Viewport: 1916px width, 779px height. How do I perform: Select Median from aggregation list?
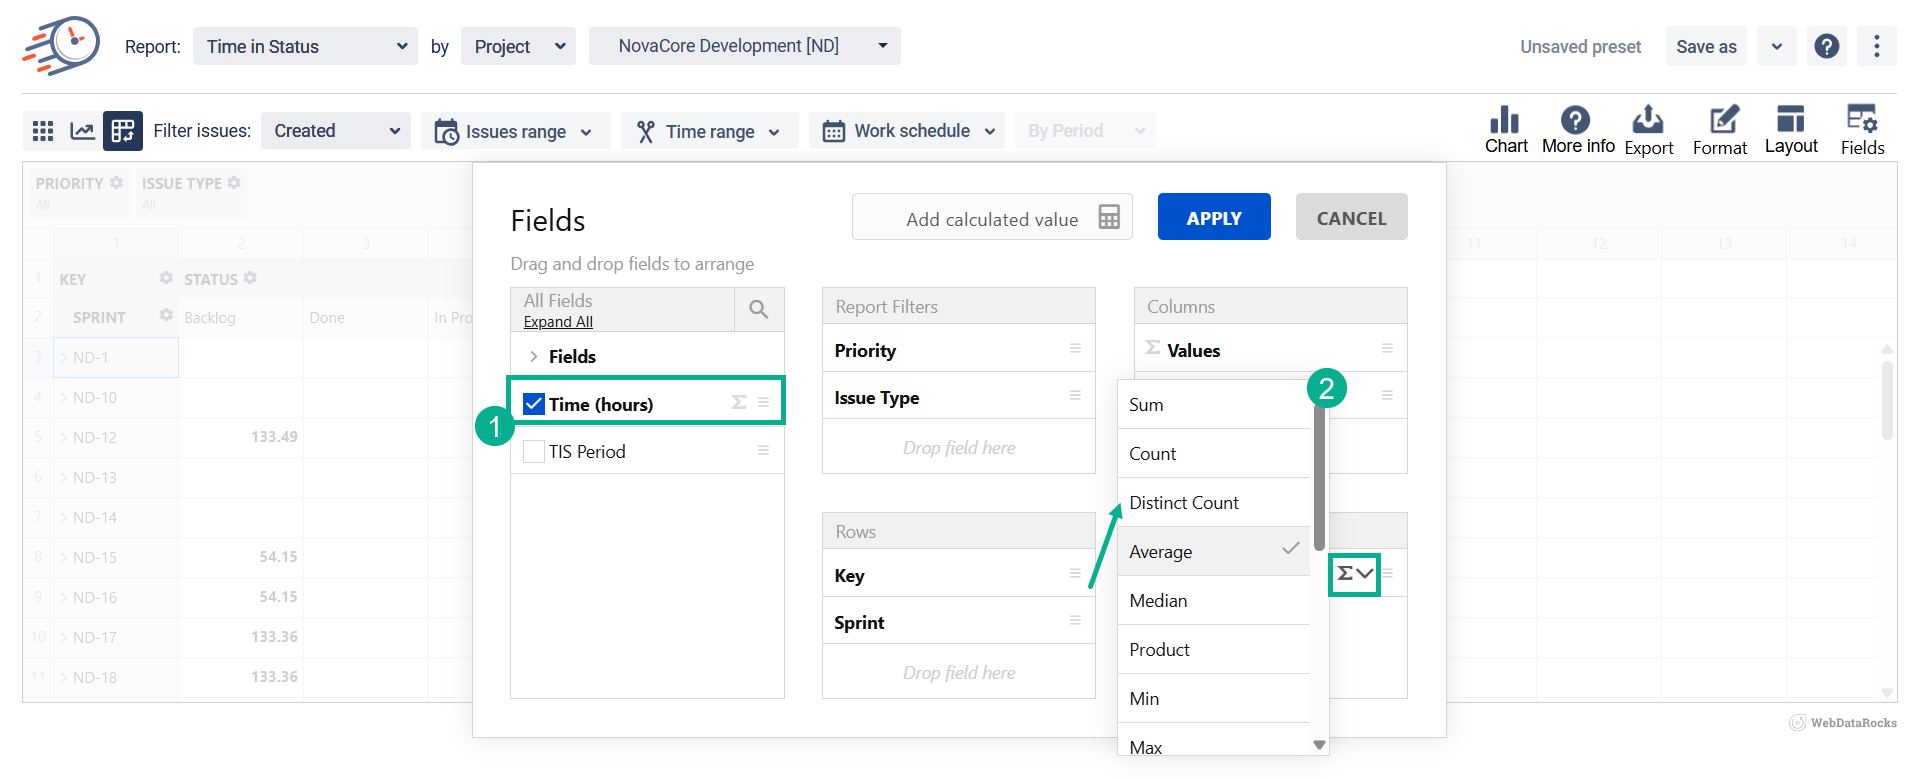(x=1158, y=601)
